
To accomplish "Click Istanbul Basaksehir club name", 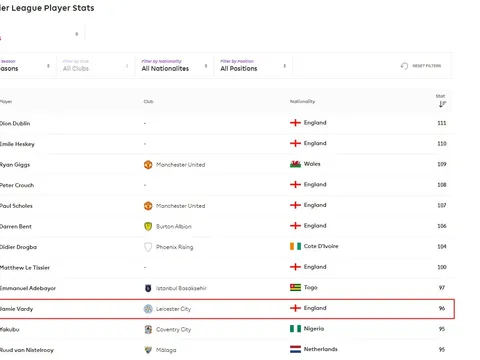I will click(x=181, y=288).
